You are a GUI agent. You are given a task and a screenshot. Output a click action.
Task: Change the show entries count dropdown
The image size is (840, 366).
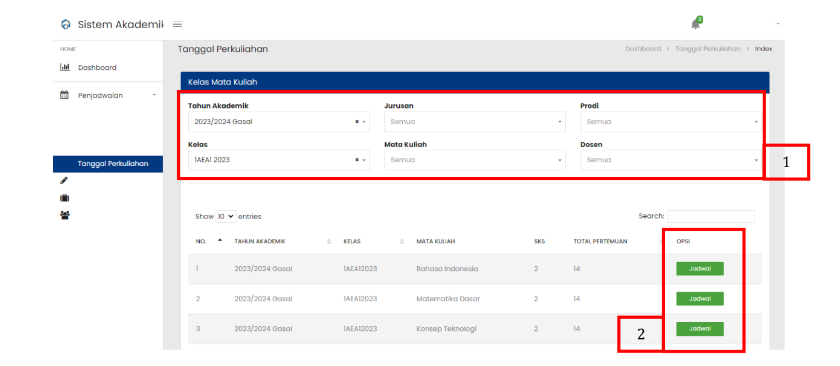coord(226,216)
